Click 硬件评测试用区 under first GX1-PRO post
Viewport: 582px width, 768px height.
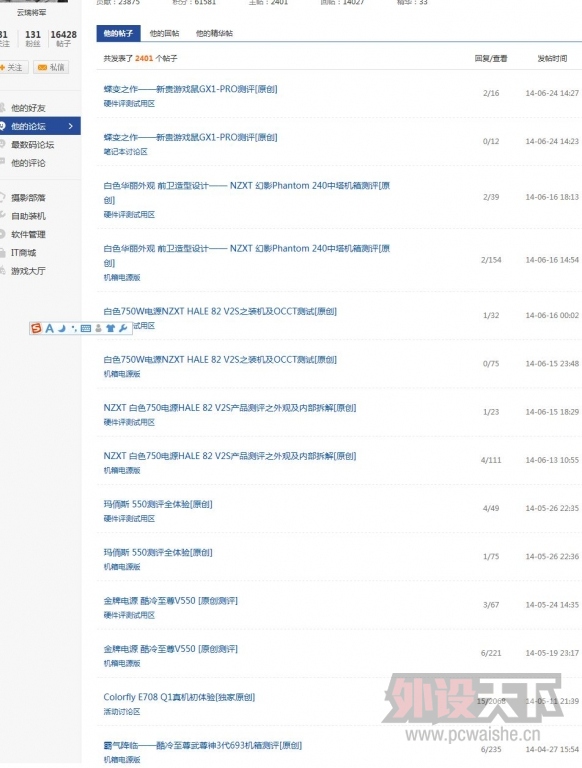pyautogui.click(x=129, y=104)
